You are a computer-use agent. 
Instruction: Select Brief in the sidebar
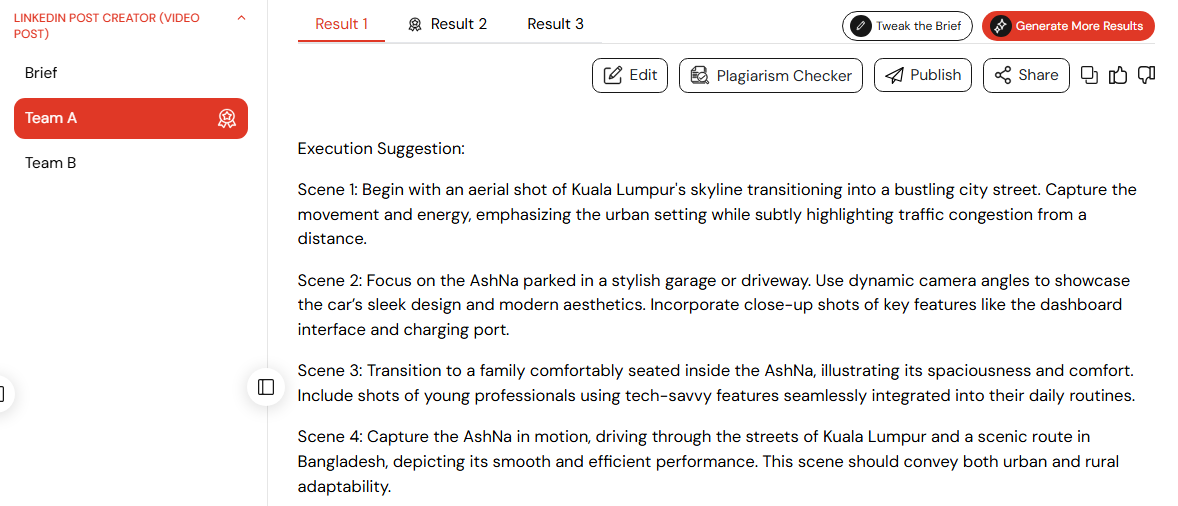(x=41, y=73)
